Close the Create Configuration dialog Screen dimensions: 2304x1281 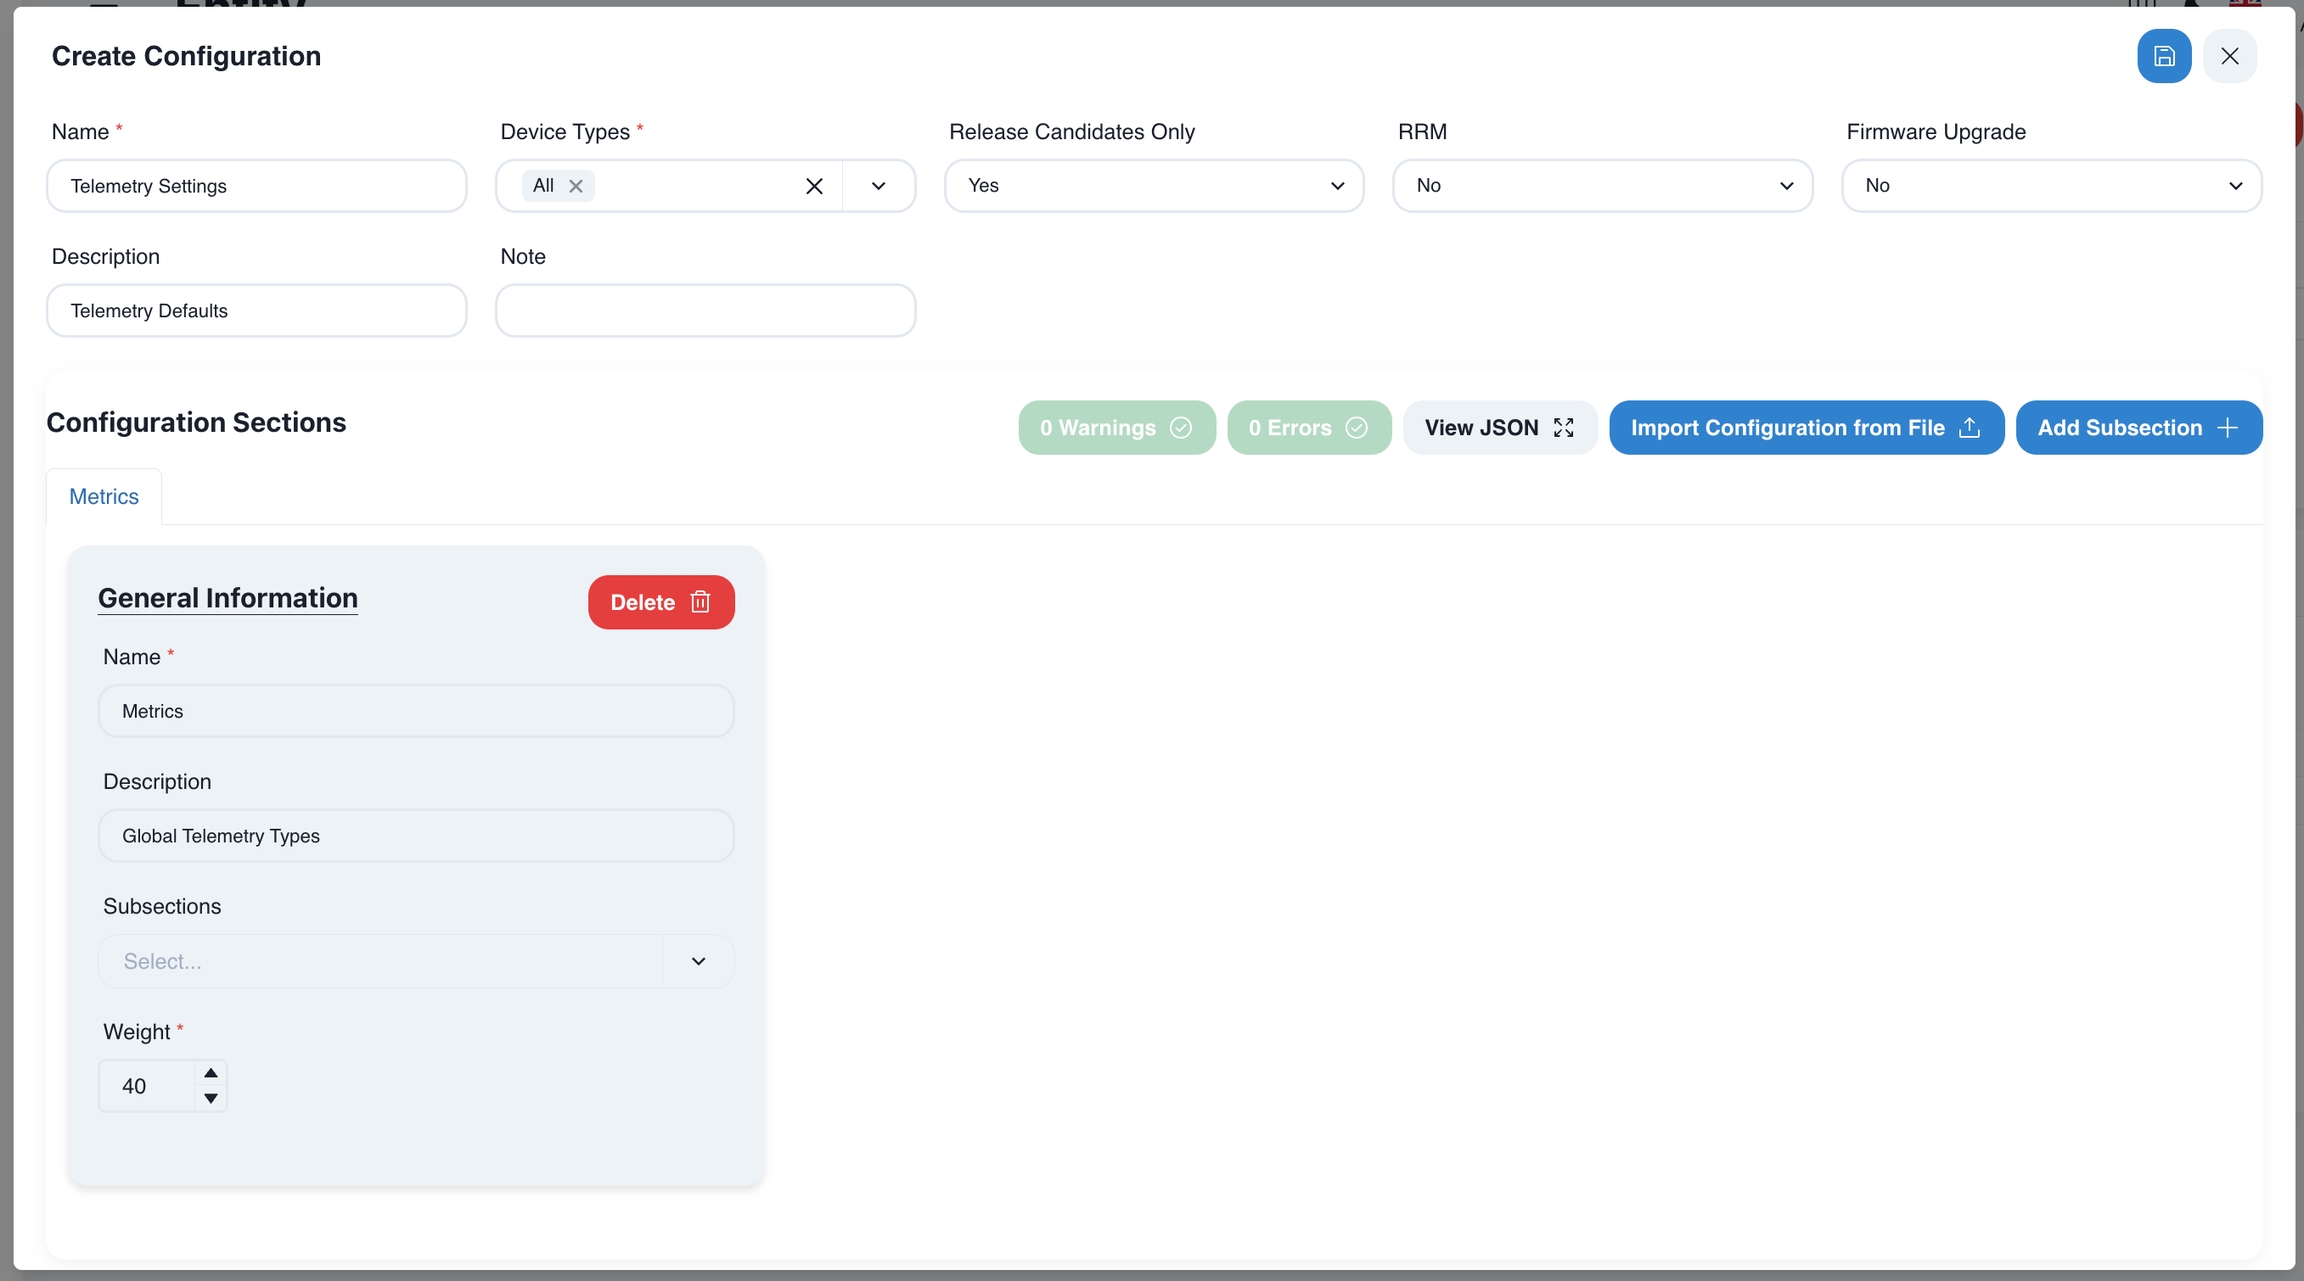(2229, 56)
